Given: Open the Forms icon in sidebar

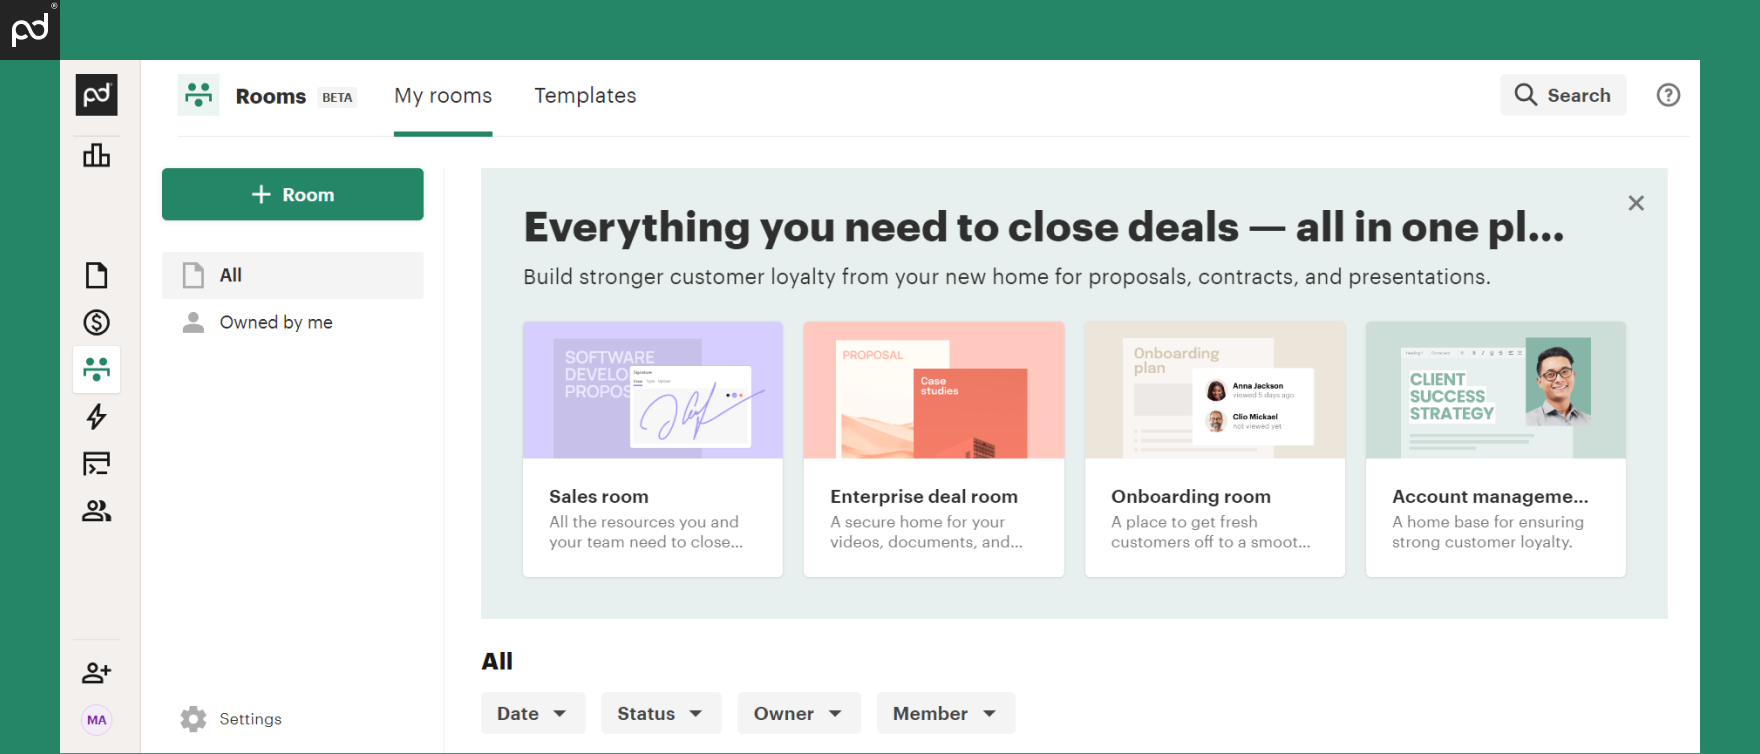Looking at the screenshot, I should coord(96,463).
